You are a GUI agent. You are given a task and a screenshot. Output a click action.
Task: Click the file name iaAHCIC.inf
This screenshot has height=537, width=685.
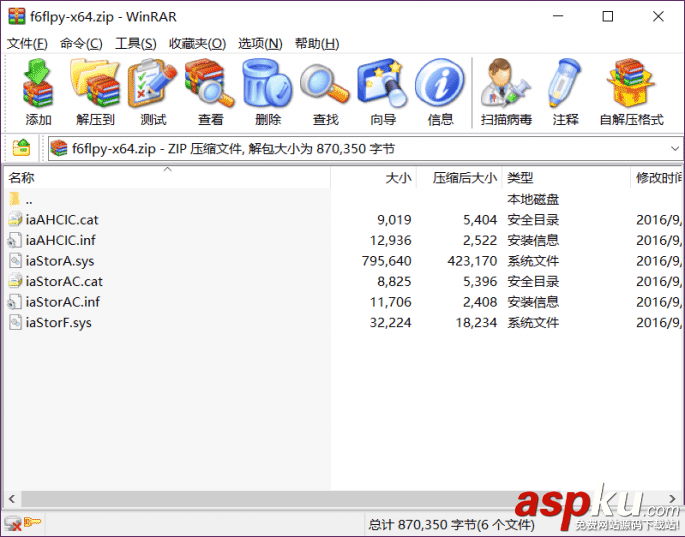pos(60,240)
